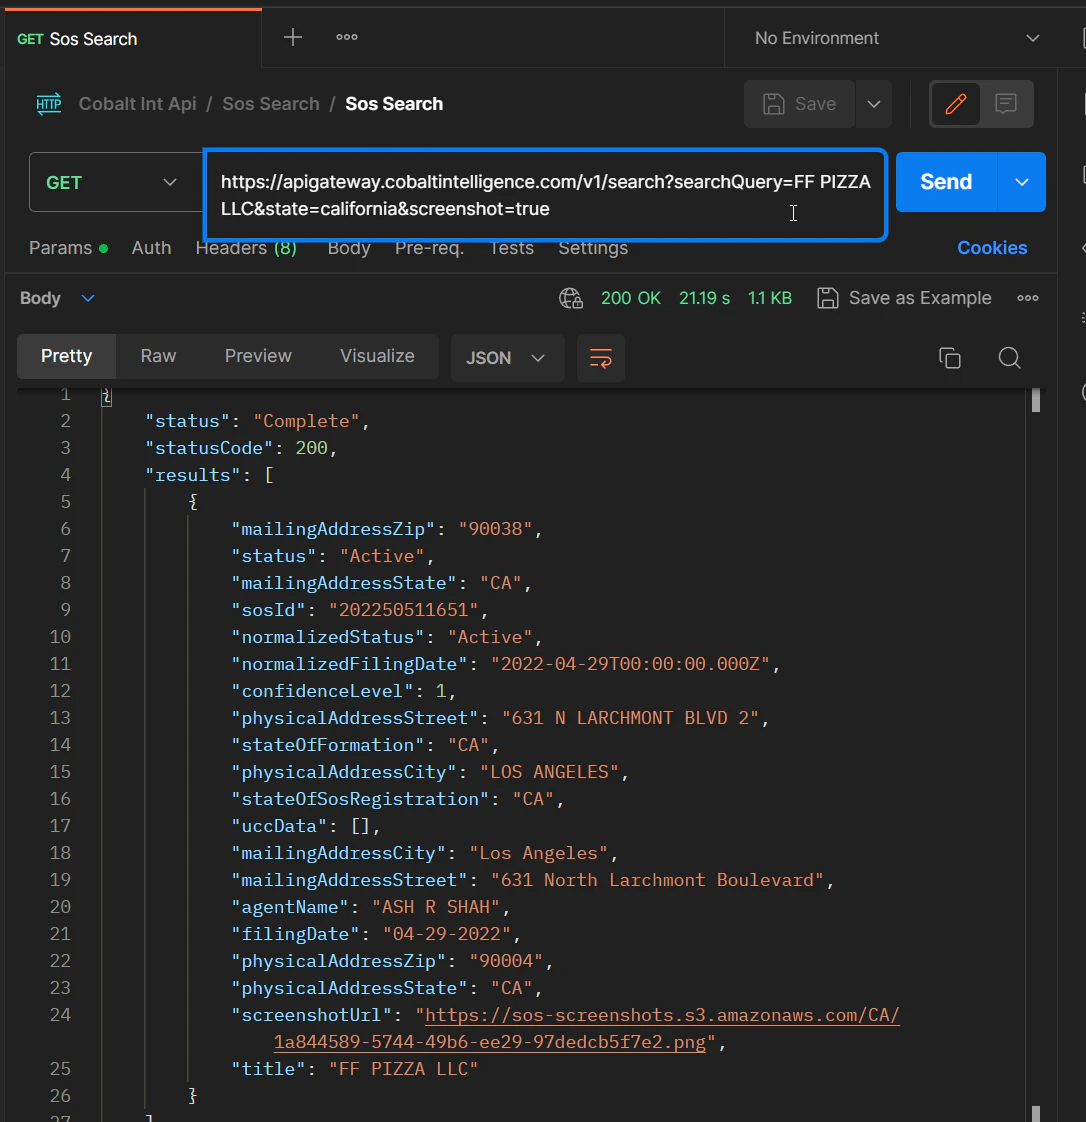Select the Raw response view tab
The height and width of the screenshot is (1122, 1086).
pos(157,356)
